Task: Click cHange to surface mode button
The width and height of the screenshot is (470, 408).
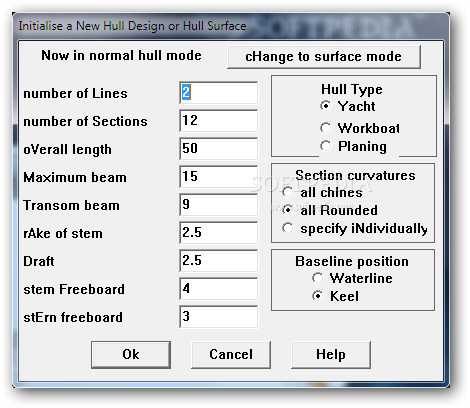Action: click(324, 57)
